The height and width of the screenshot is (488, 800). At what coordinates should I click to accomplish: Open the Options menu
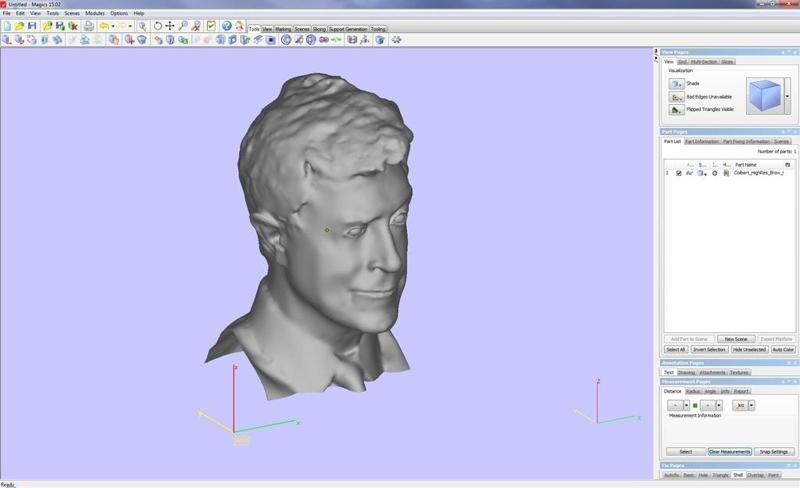coord(119,13)
